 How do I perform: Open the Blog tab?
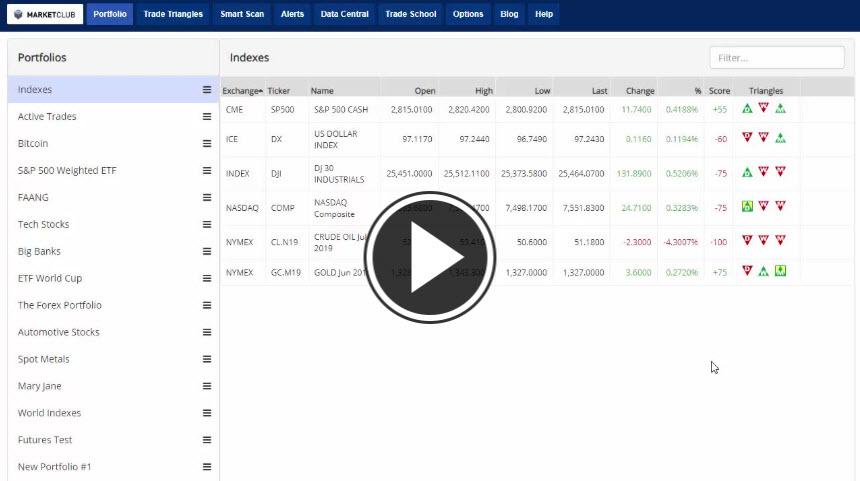509,14
